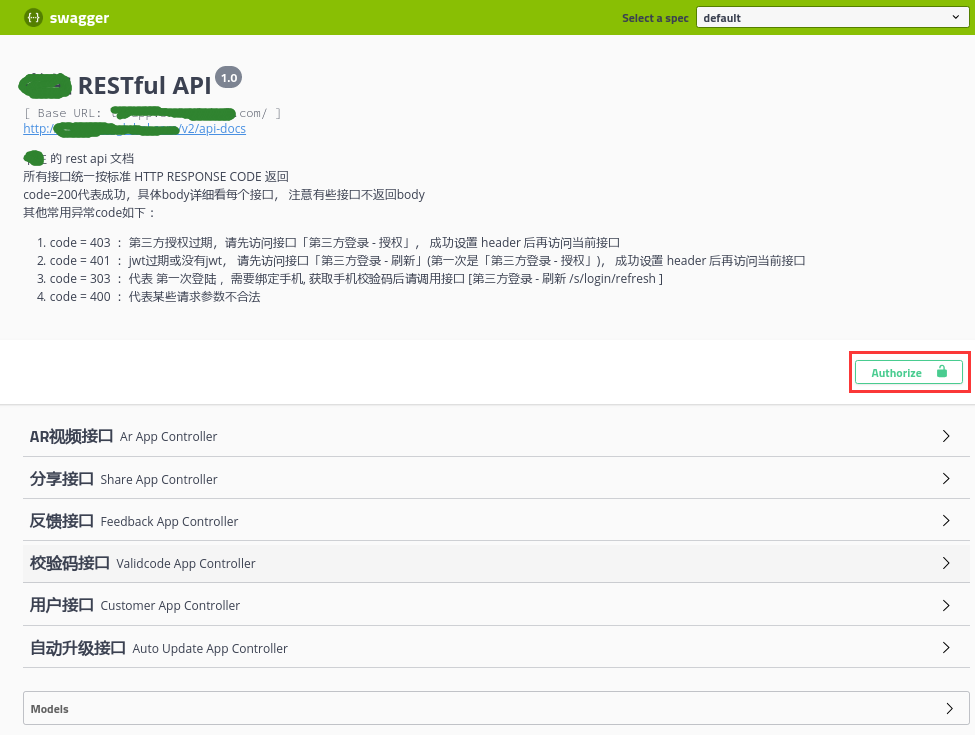Click chevron arrow on 自动升级接口 row
Screen dimensions: 975x735
click(946, 648)
